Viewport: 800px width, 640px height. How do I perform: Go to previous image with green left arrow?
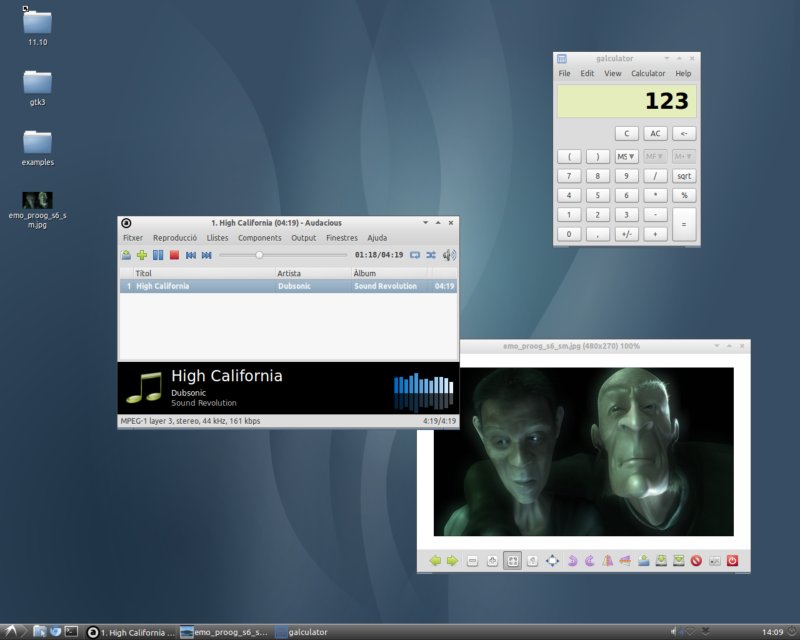click(x=435, y=561)
